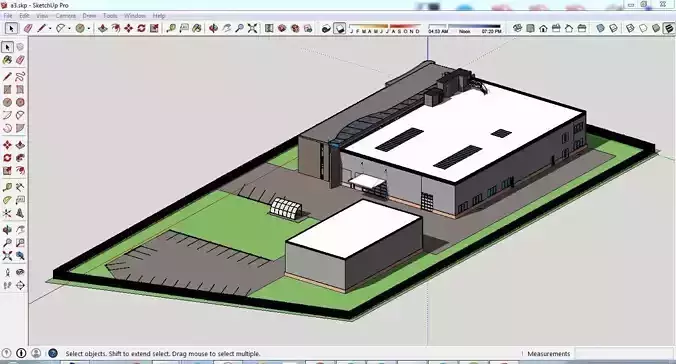The height and width of the screenshot is (364, 676).
Task: Pick the Push/Pull tool in top toolbar
Action: 103,28
